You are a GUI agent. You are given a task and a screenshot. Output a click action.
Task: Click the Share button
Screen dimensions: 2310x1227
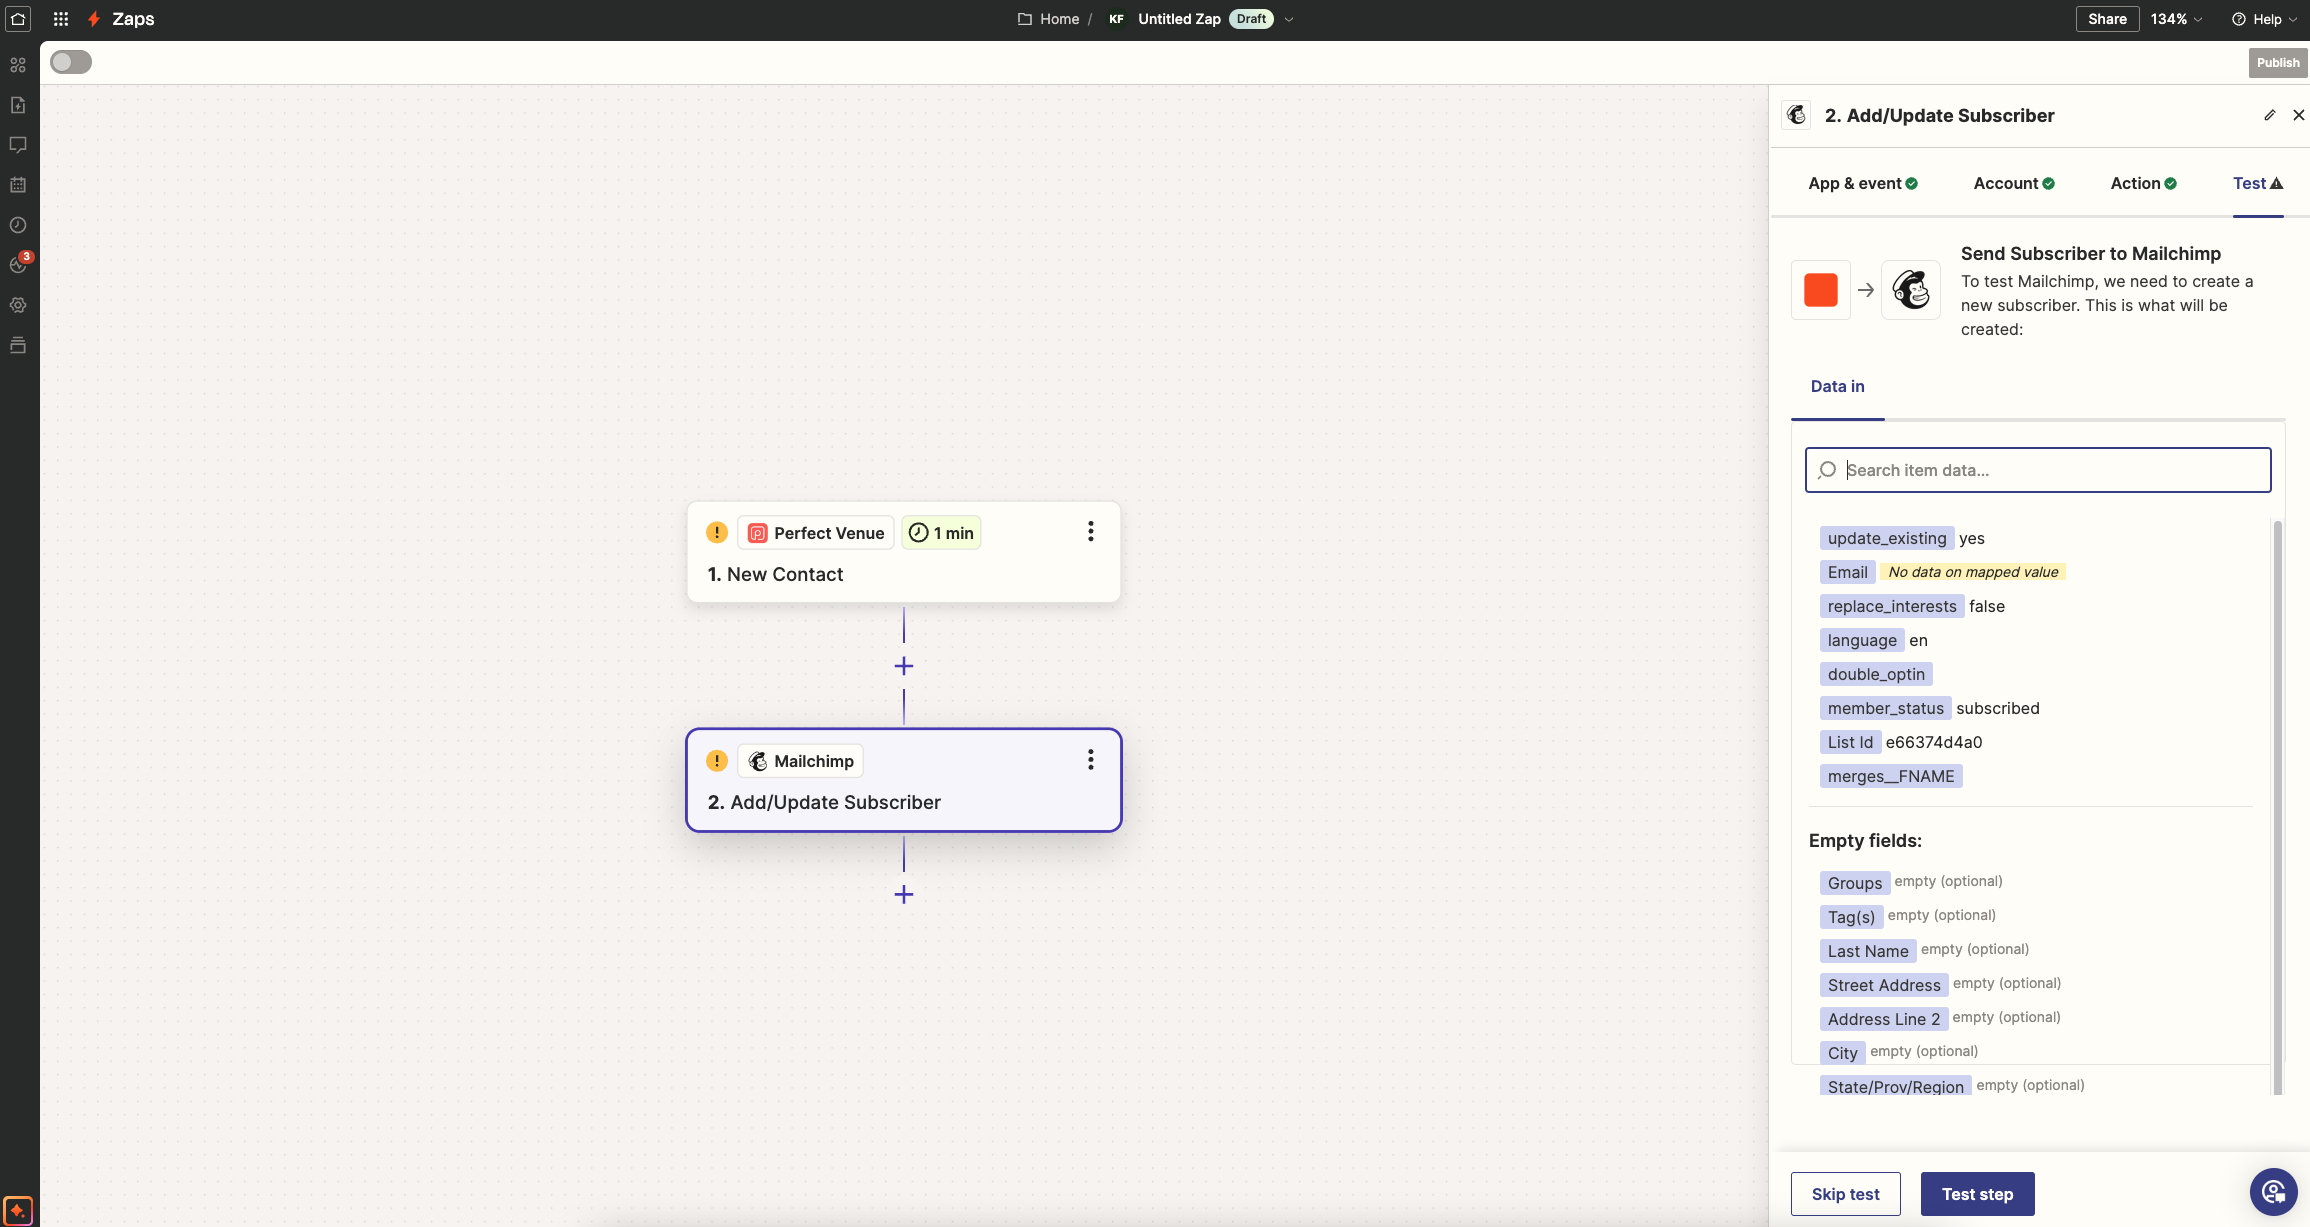pyautogui.click(x=2107, y=19)
